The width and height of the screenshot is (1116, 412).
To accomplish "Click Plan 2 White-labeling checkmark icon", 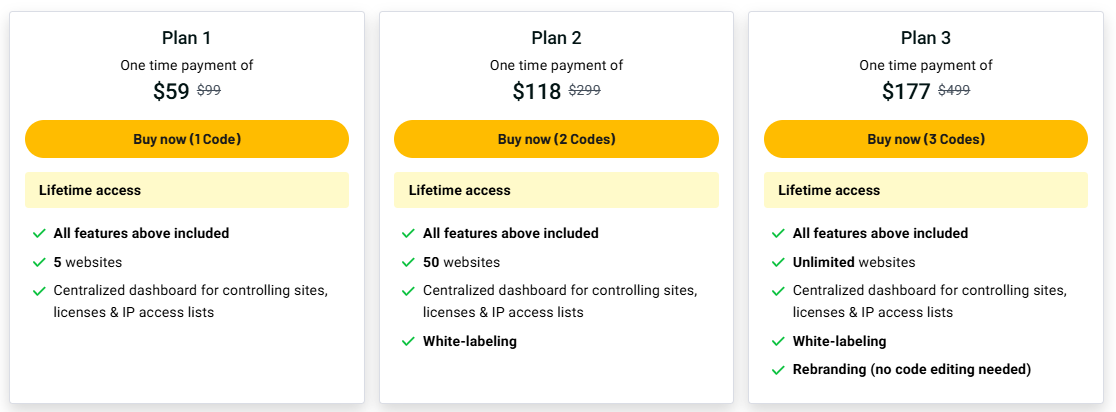I will tap(409, 341).
